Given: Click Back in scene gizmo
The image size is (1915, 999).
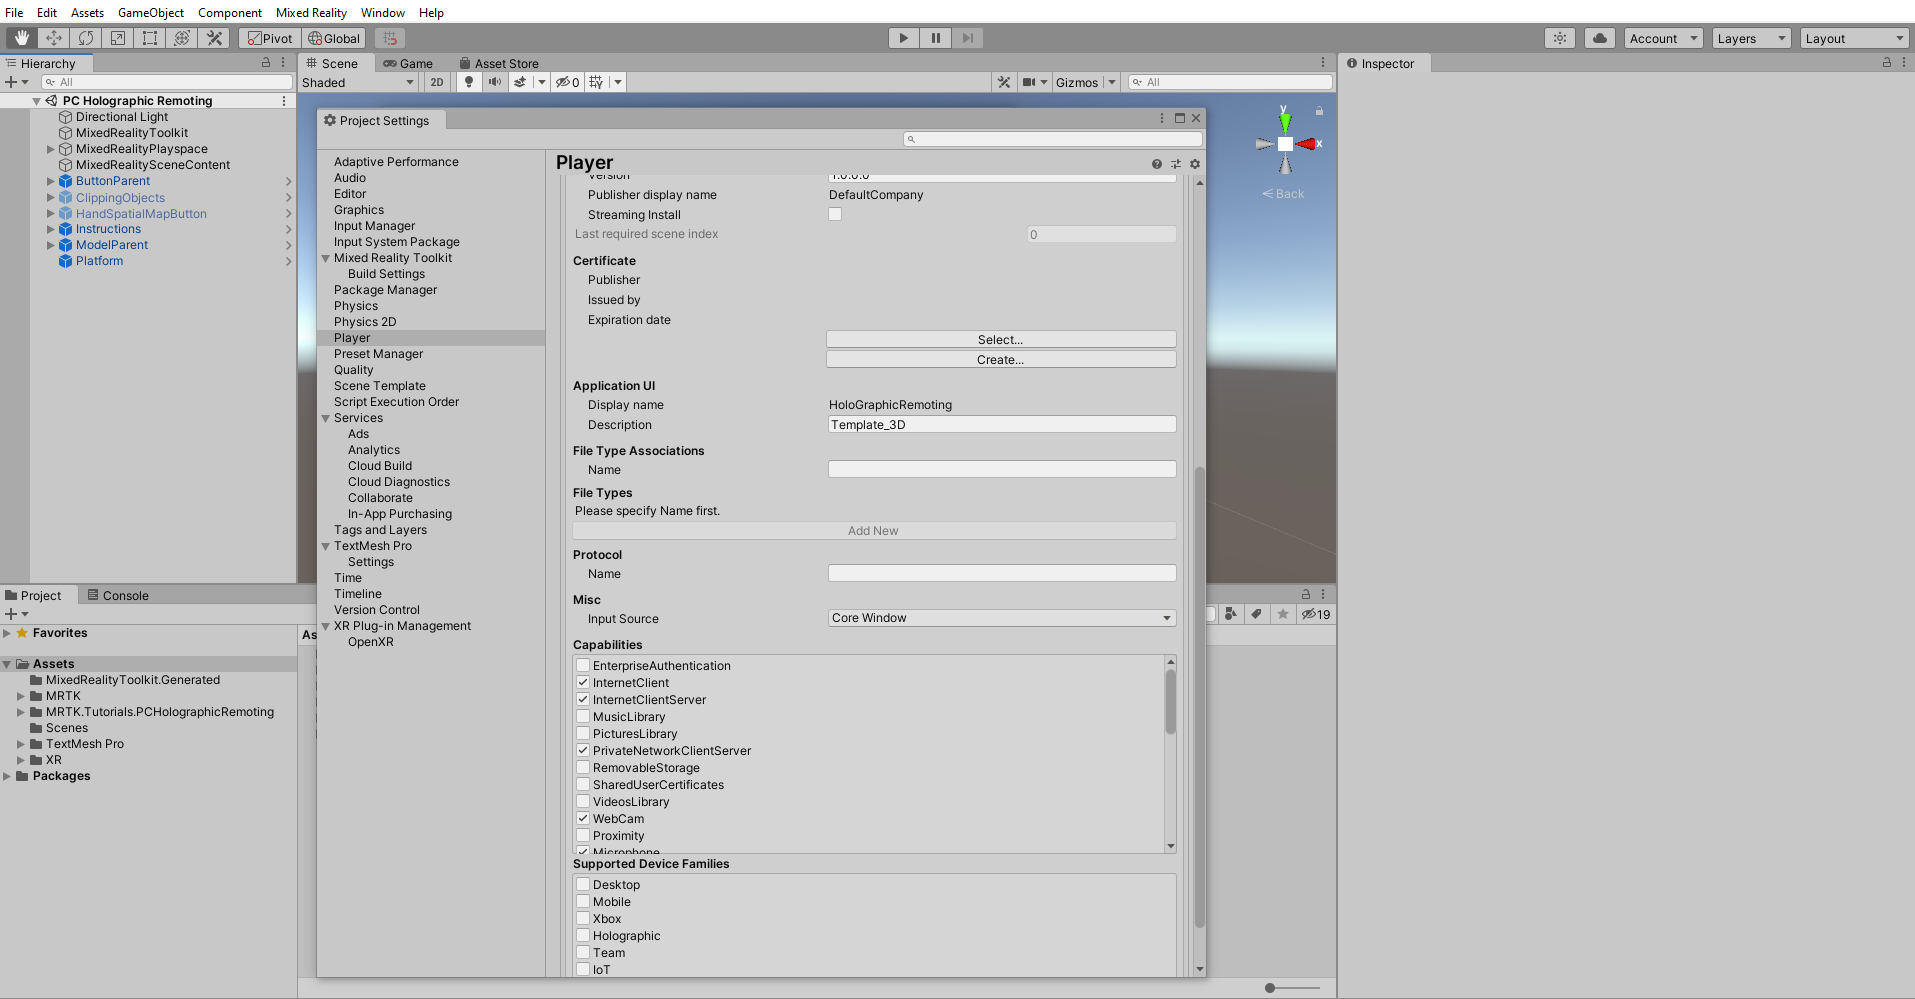Looking at the screenshot, I should point(1283,194).
